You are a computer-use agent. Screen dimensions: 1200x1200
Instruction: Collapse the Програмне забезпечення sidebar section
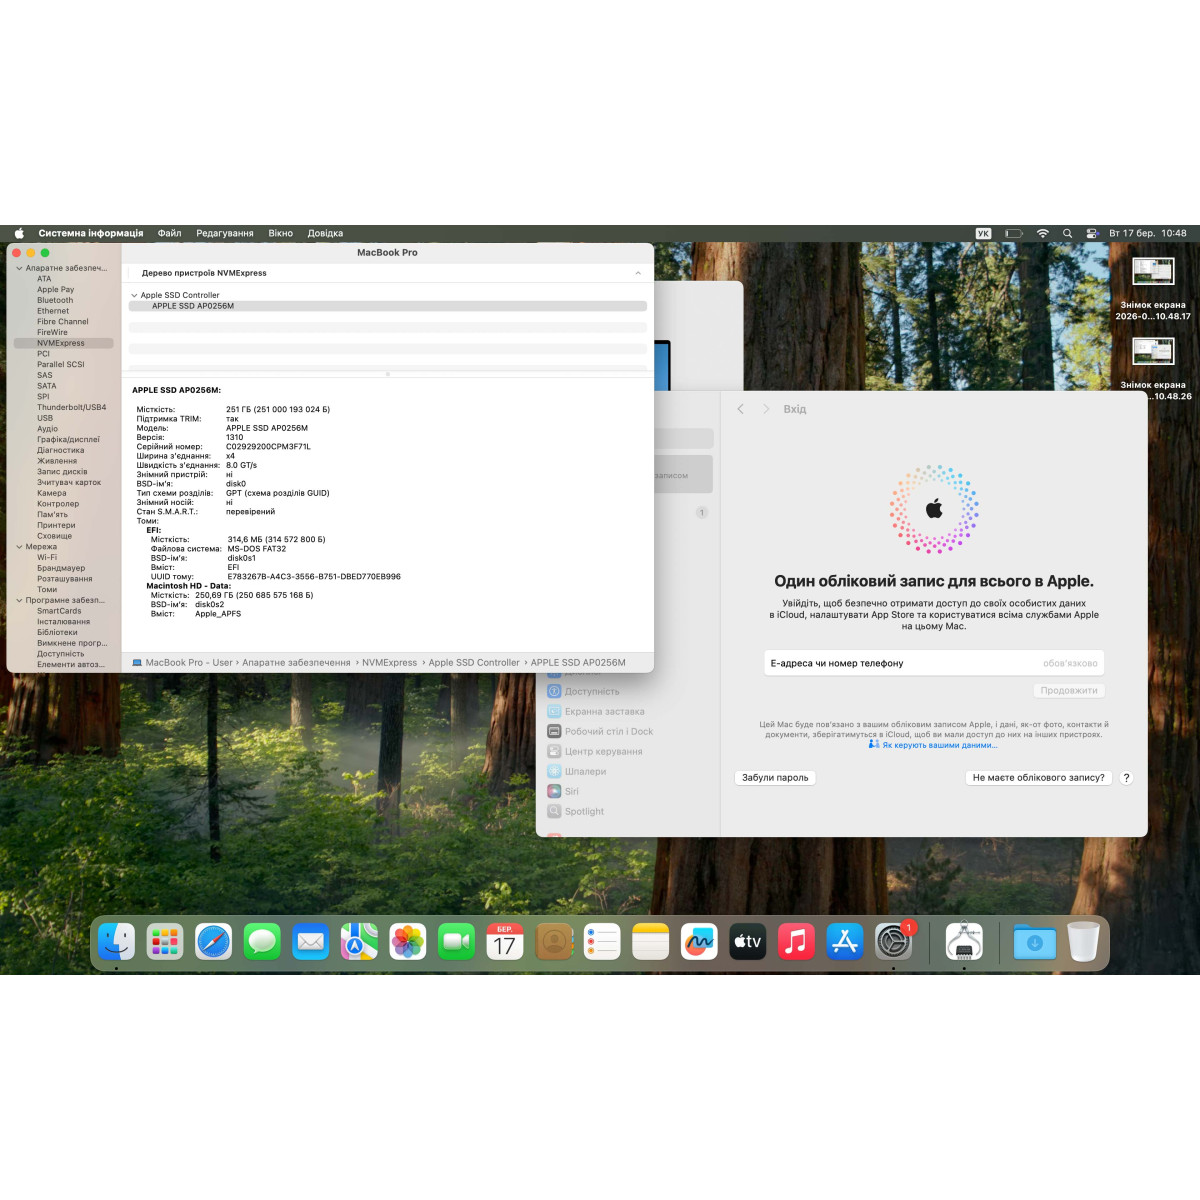click(x=19, y=600)
